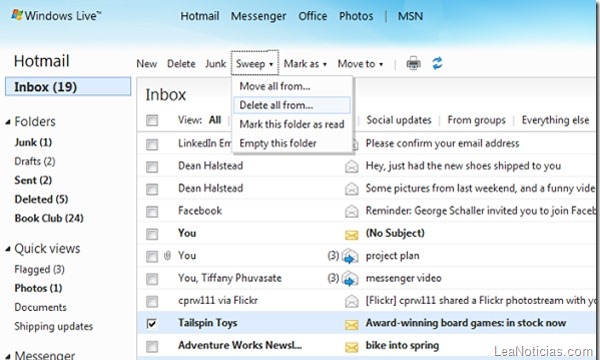Open the Sent (2) folder
Image resolution: width=600 pixels, height=360 pixels.
pyautogui.click(x=33, y=180)
